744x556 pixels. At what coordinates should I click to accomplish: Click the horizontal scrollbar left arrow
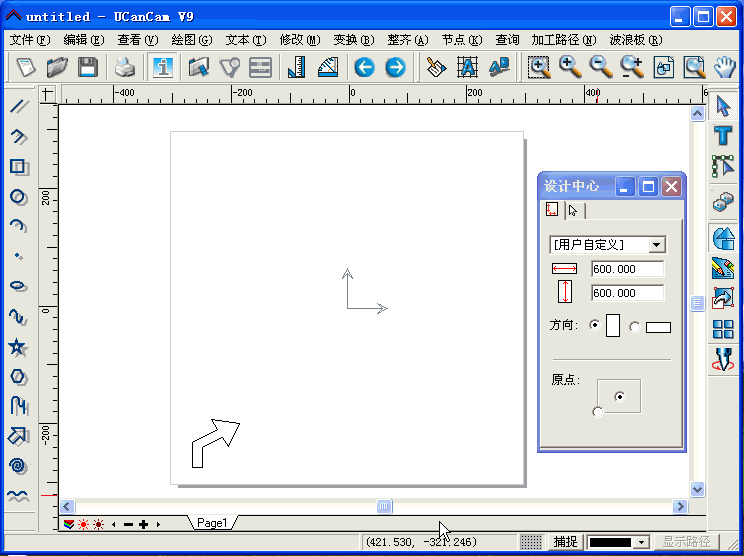coord(67,506)
